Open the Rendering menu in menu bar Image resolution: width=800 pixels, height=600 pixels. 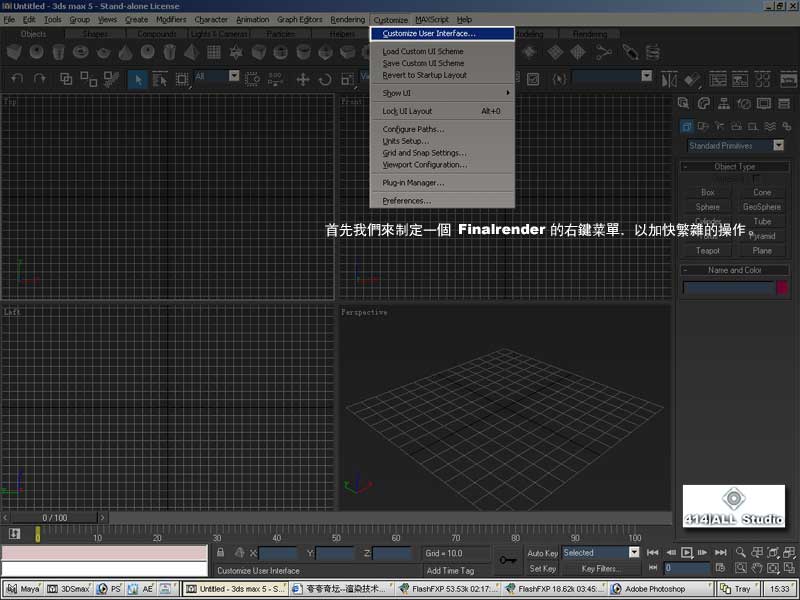click(347, 19)
